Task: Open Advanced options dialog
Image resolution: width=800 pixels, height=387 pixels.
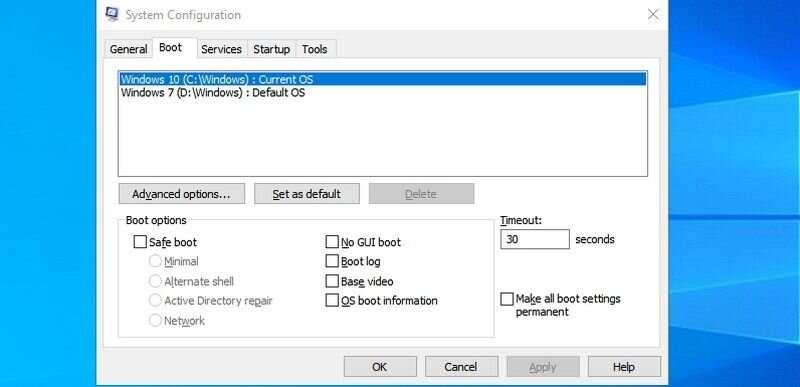Action: pos(182,194)
